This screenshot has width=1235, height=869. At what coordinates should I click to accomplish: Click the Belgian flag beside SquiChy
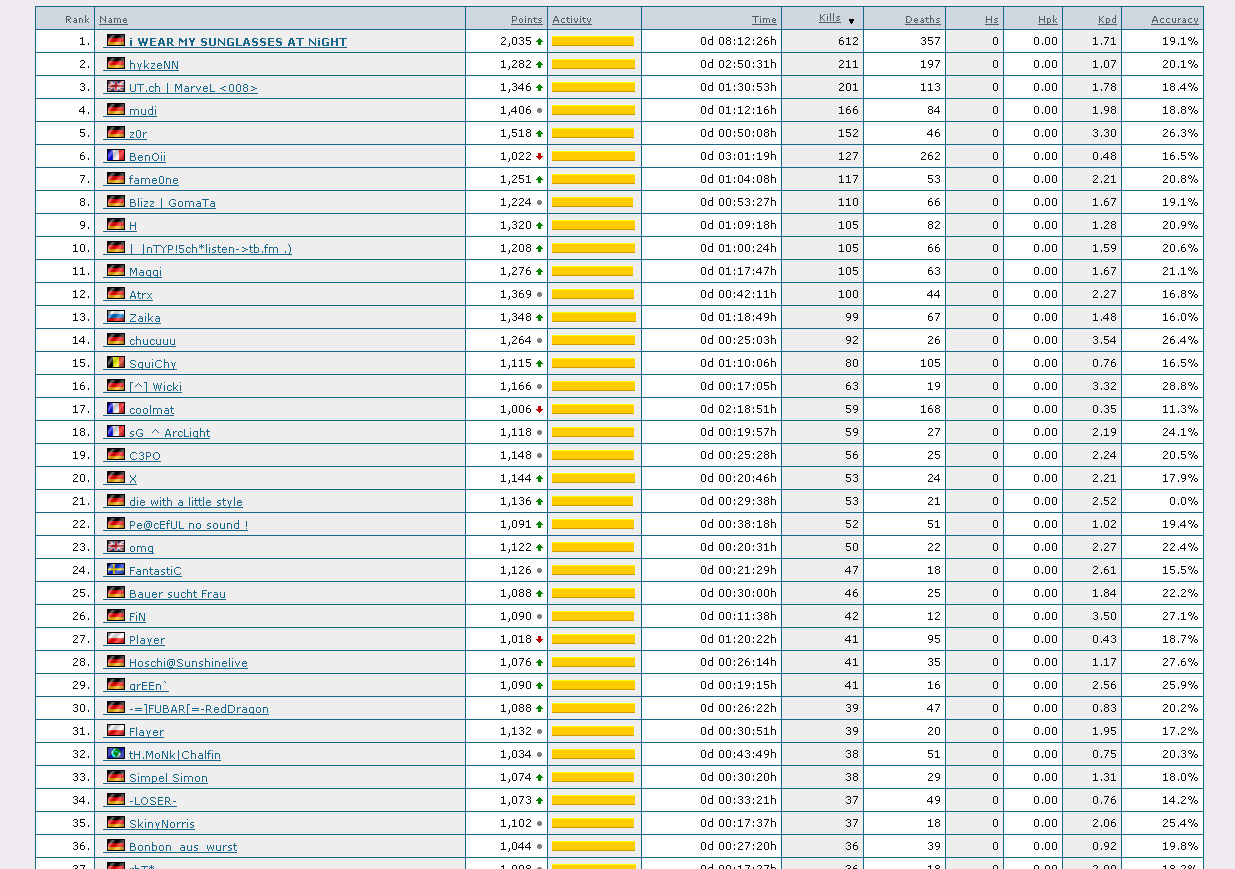click(x=116, y=363)
